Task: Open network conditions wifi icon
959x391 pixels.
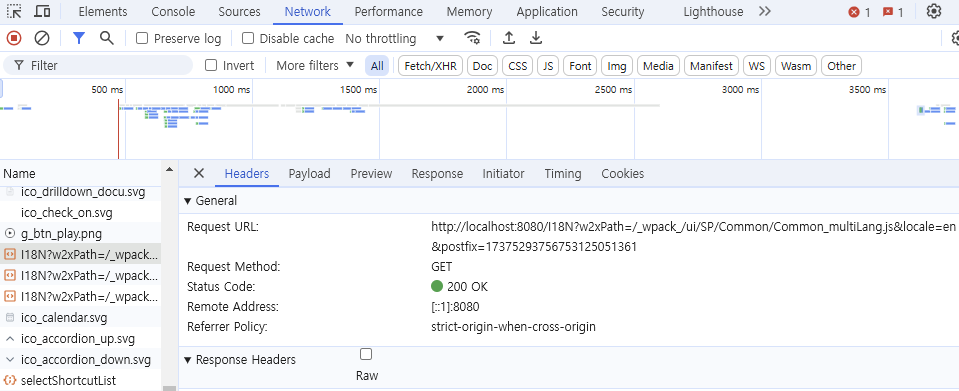Action: coord(472,39)
